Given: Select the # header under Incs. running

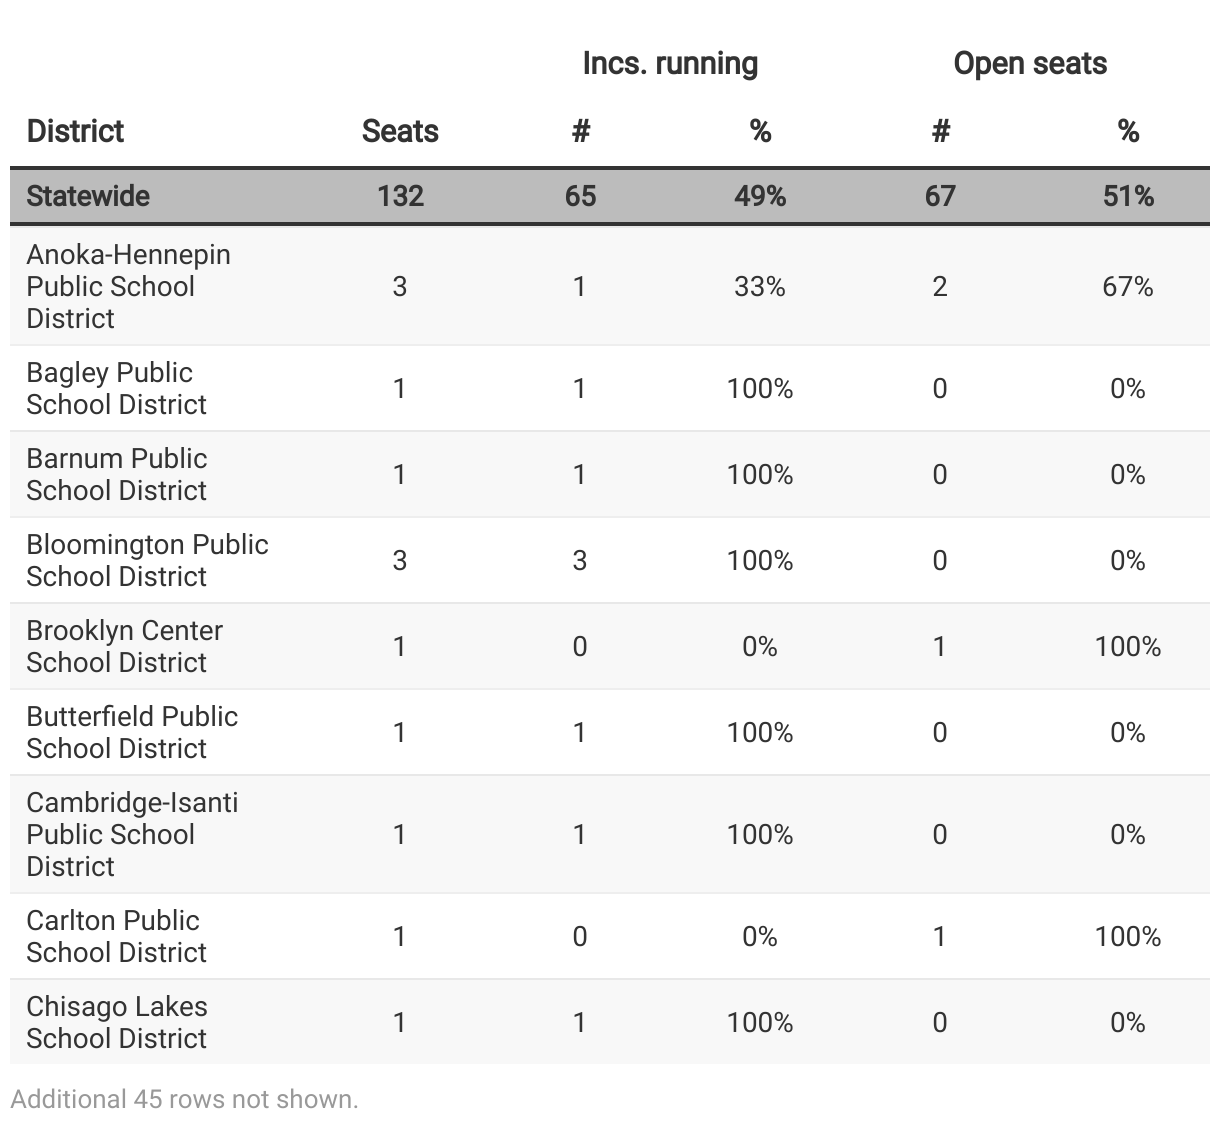Looking at the screenshot, I should click(580, 131).
